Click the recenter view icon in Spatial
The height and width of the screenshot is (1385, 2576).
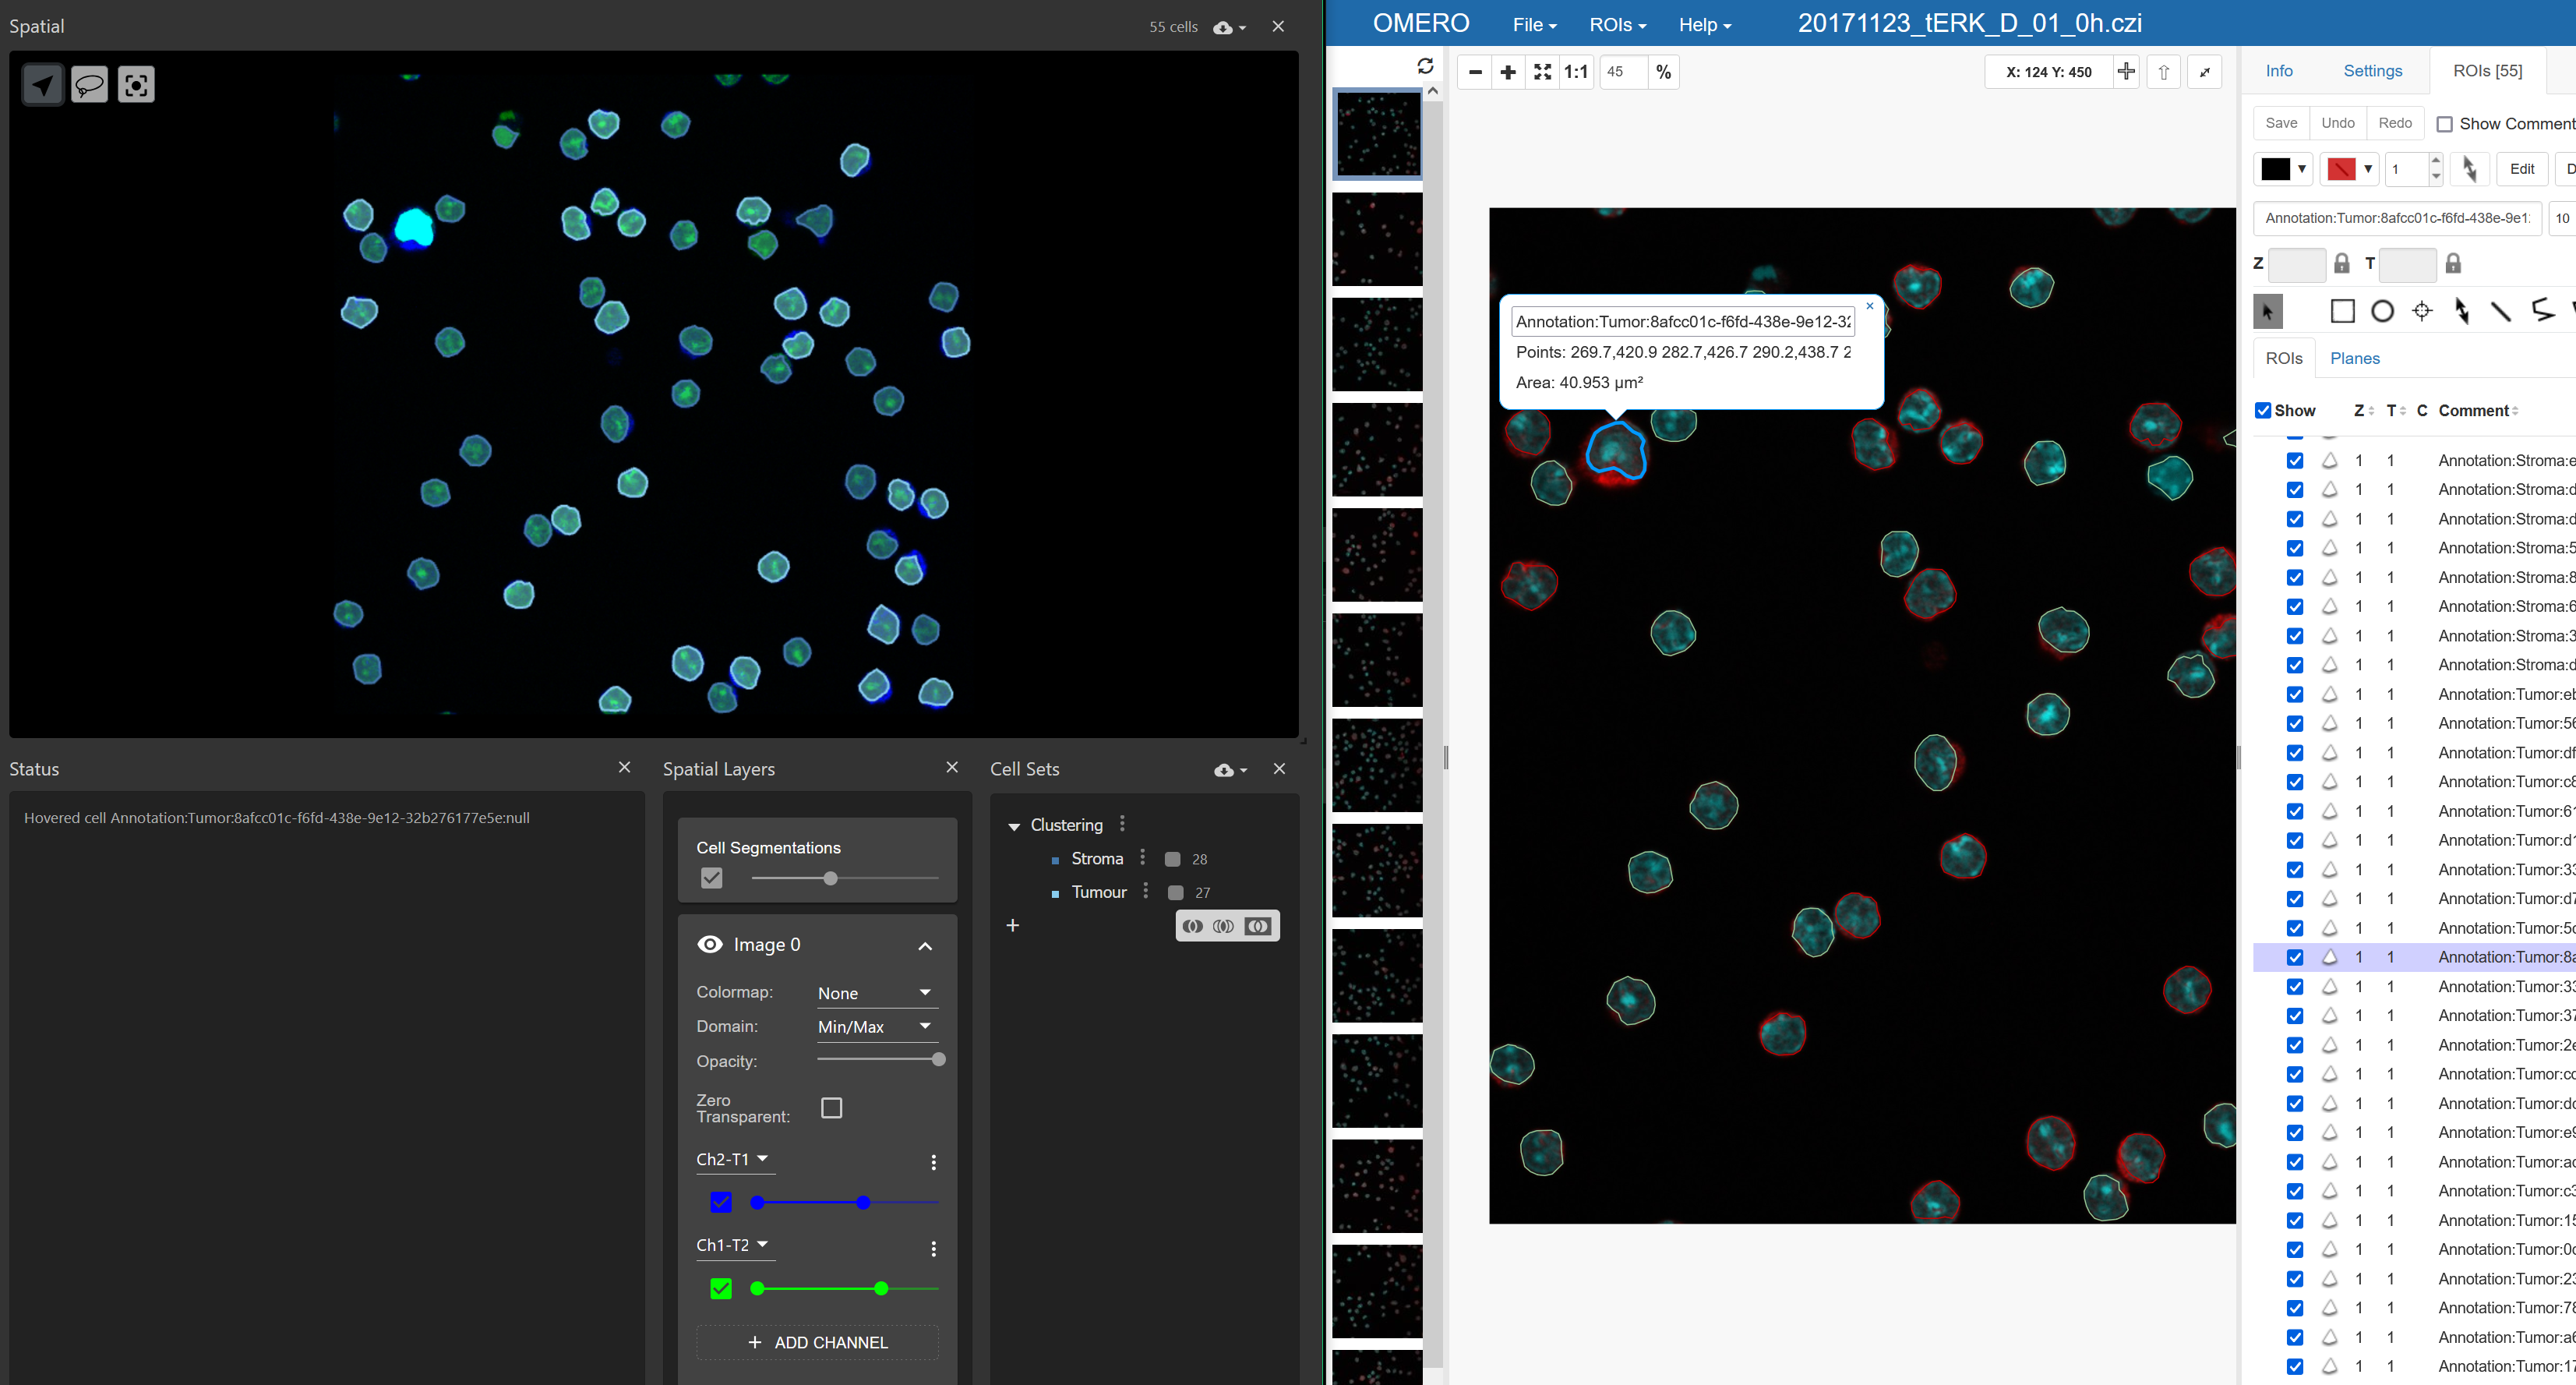pos(136,85)
